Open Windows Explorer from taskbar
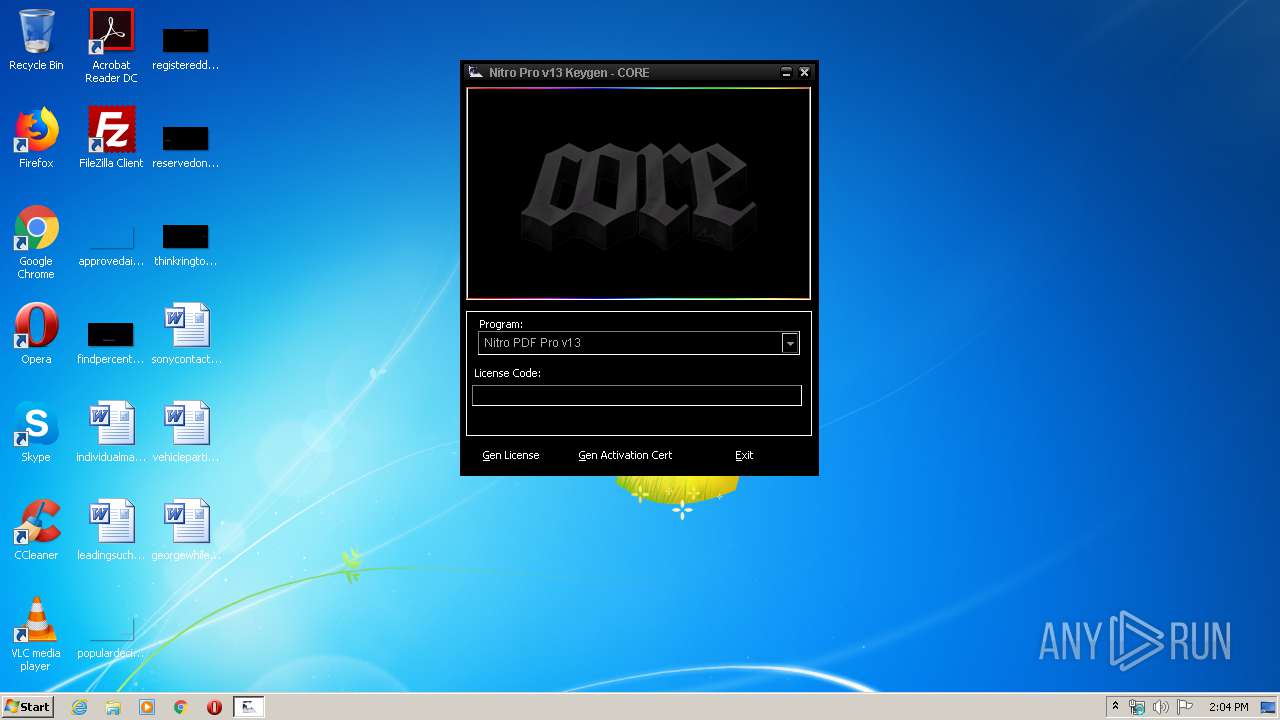Image resolution: width=1280 pixels, height=720 pixels. pyautogui.click(x=113, y=707)
